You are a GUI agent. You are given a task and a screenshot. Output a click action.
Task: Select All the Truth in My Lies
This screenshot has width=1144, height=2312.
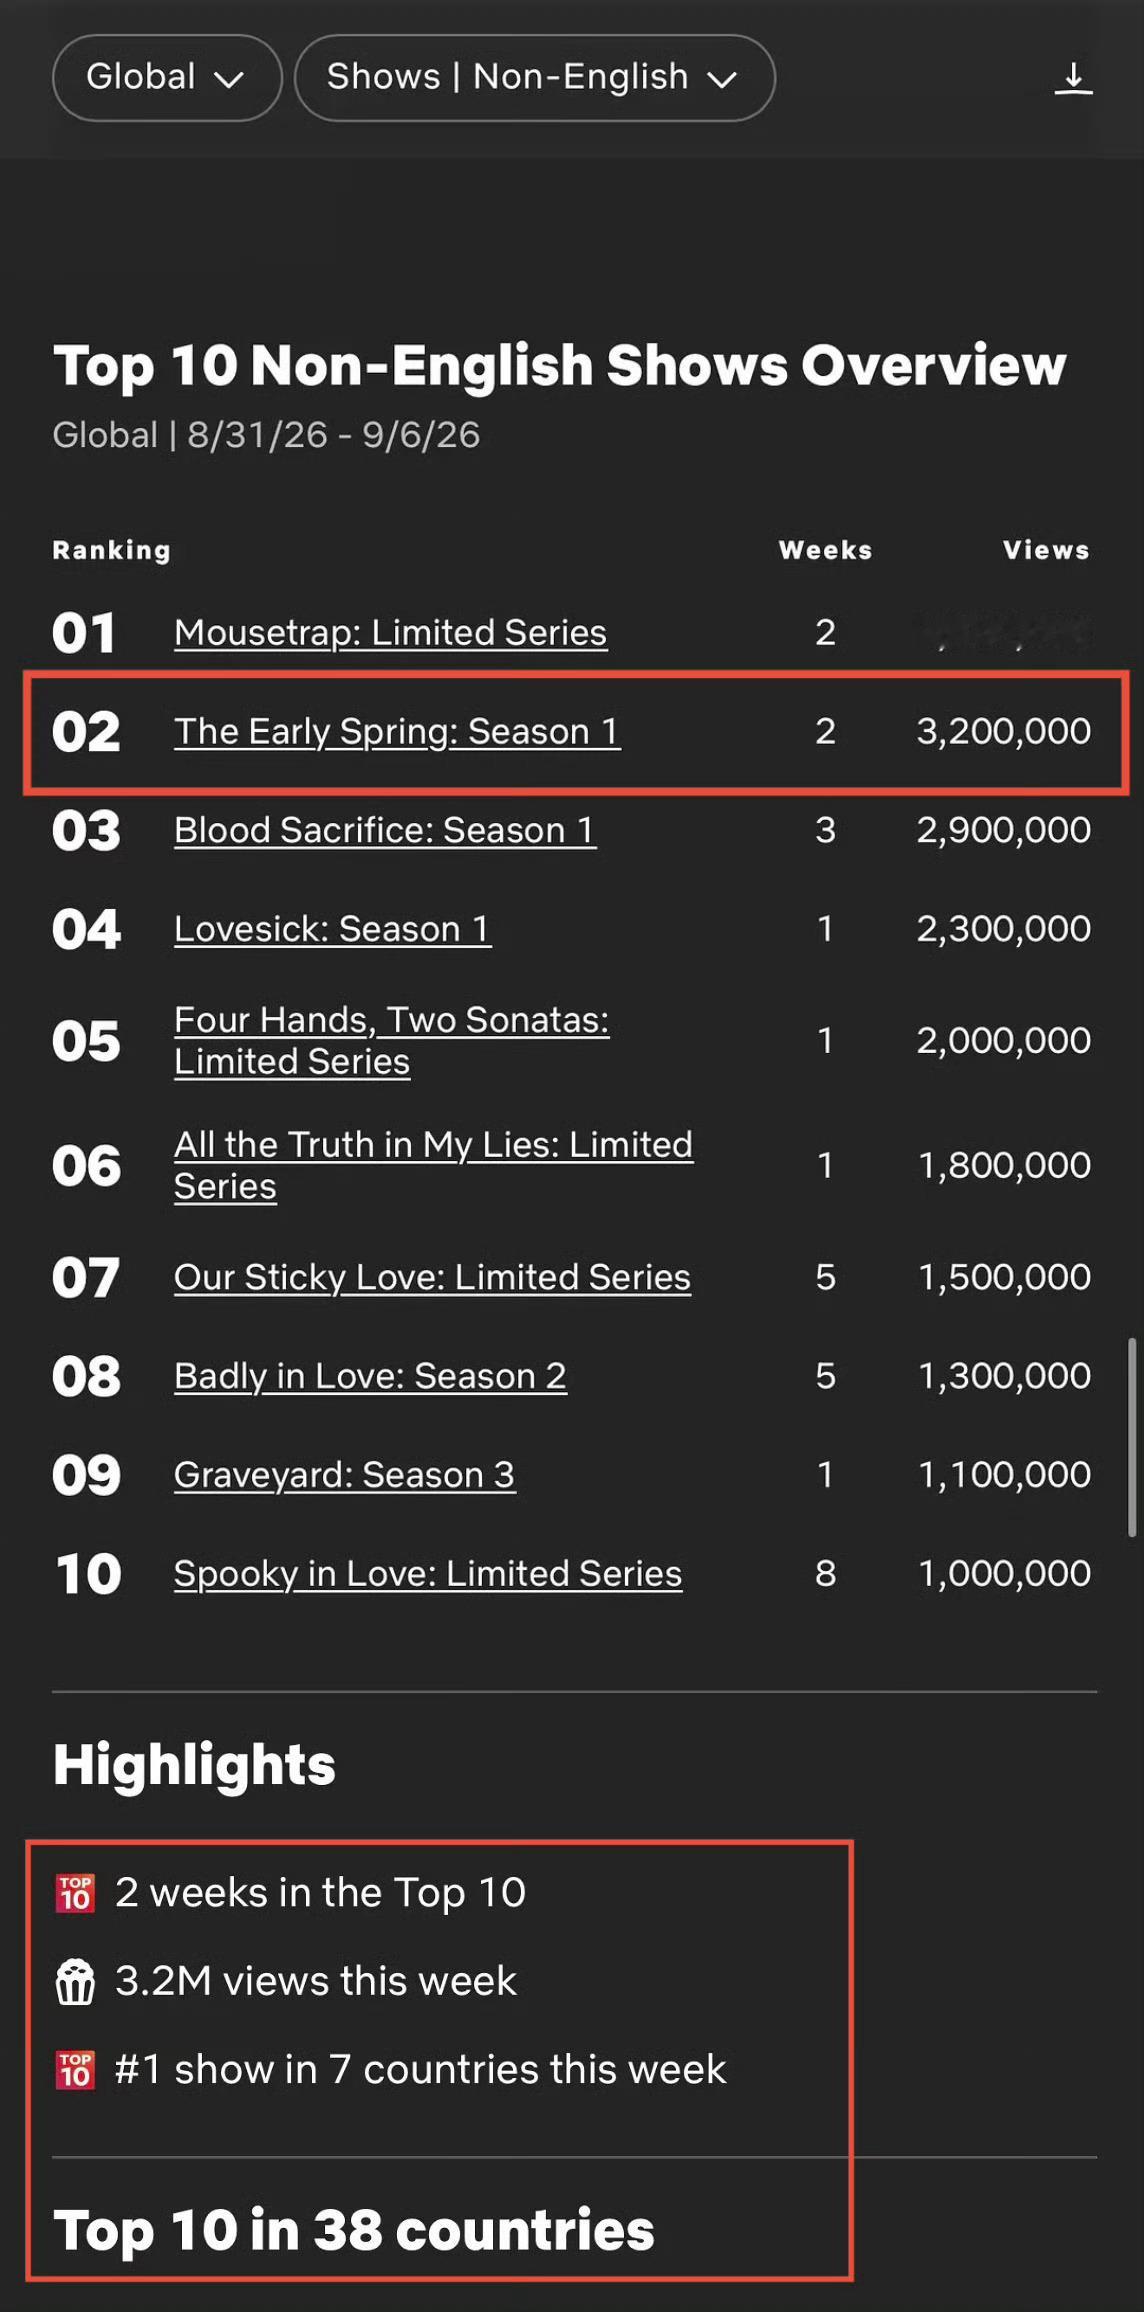click(x=433, y=1165)
